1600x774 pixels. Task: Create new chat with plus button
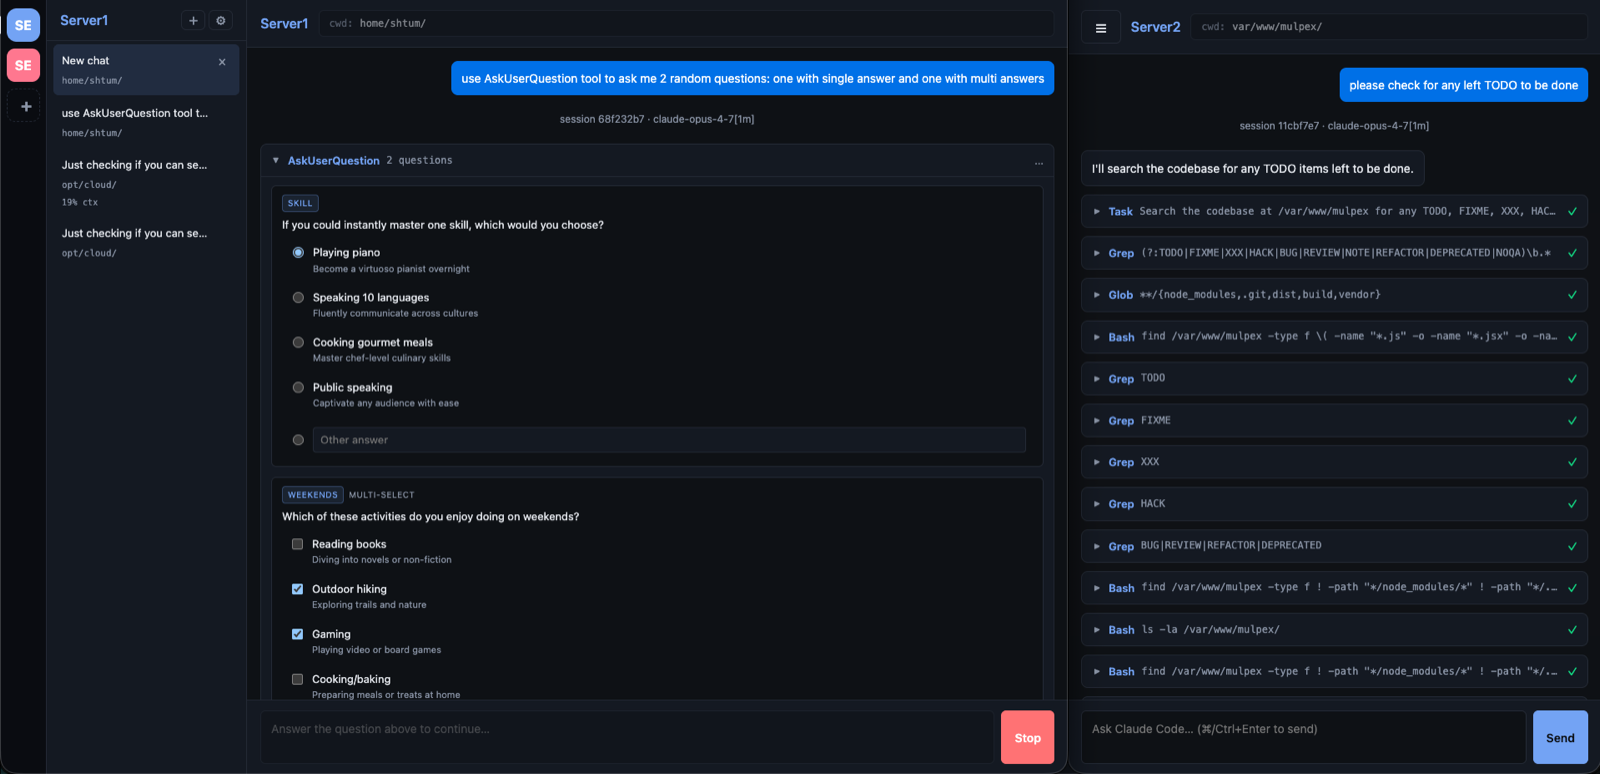[x=193, y=20]
